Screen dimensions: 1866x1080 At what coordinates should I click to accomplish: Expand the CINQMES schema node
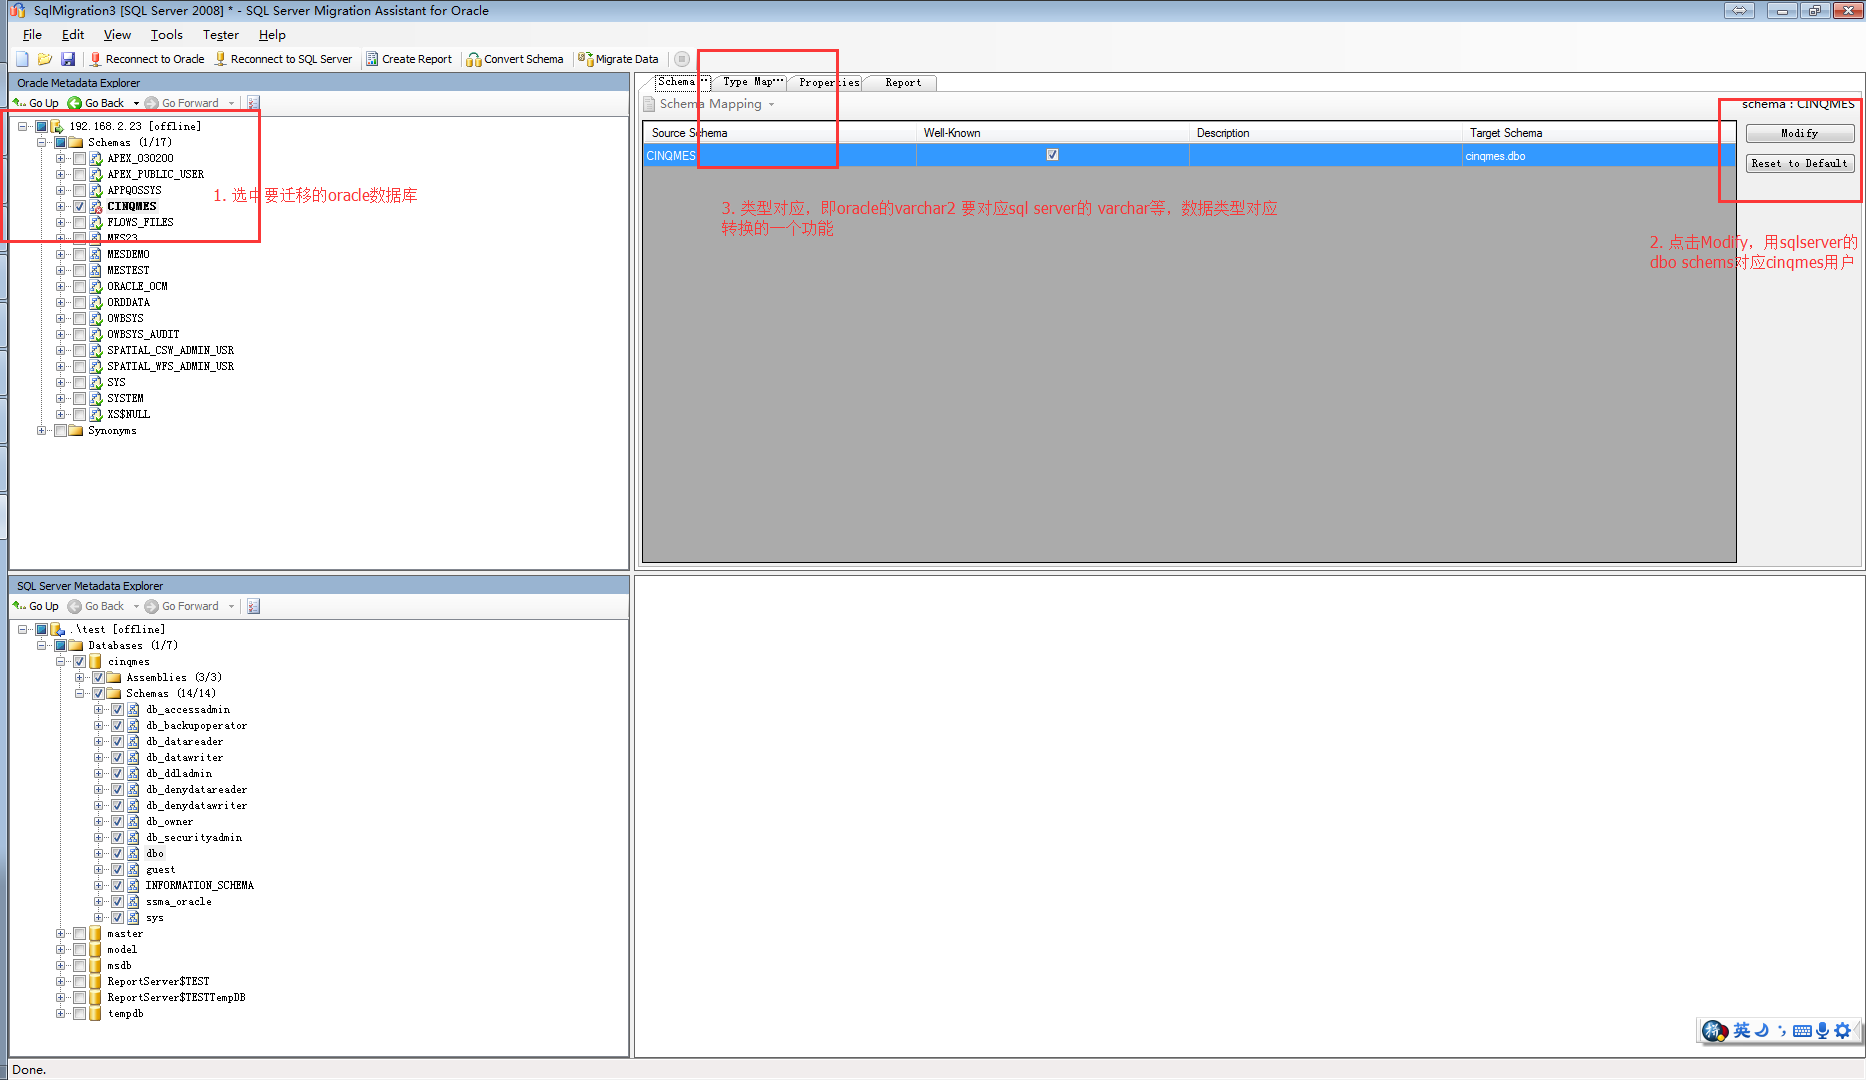point(60,206)
